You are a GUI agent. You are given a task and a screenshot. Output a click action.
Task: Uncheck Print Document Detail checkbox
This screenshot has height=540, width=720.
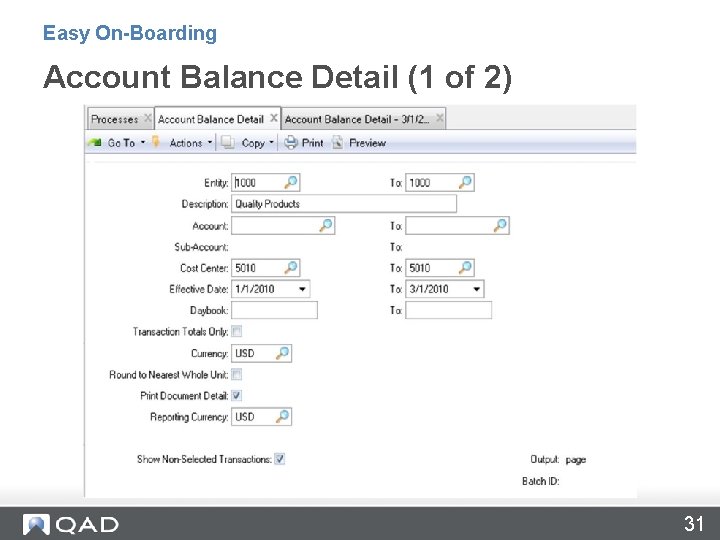[236, 395]
